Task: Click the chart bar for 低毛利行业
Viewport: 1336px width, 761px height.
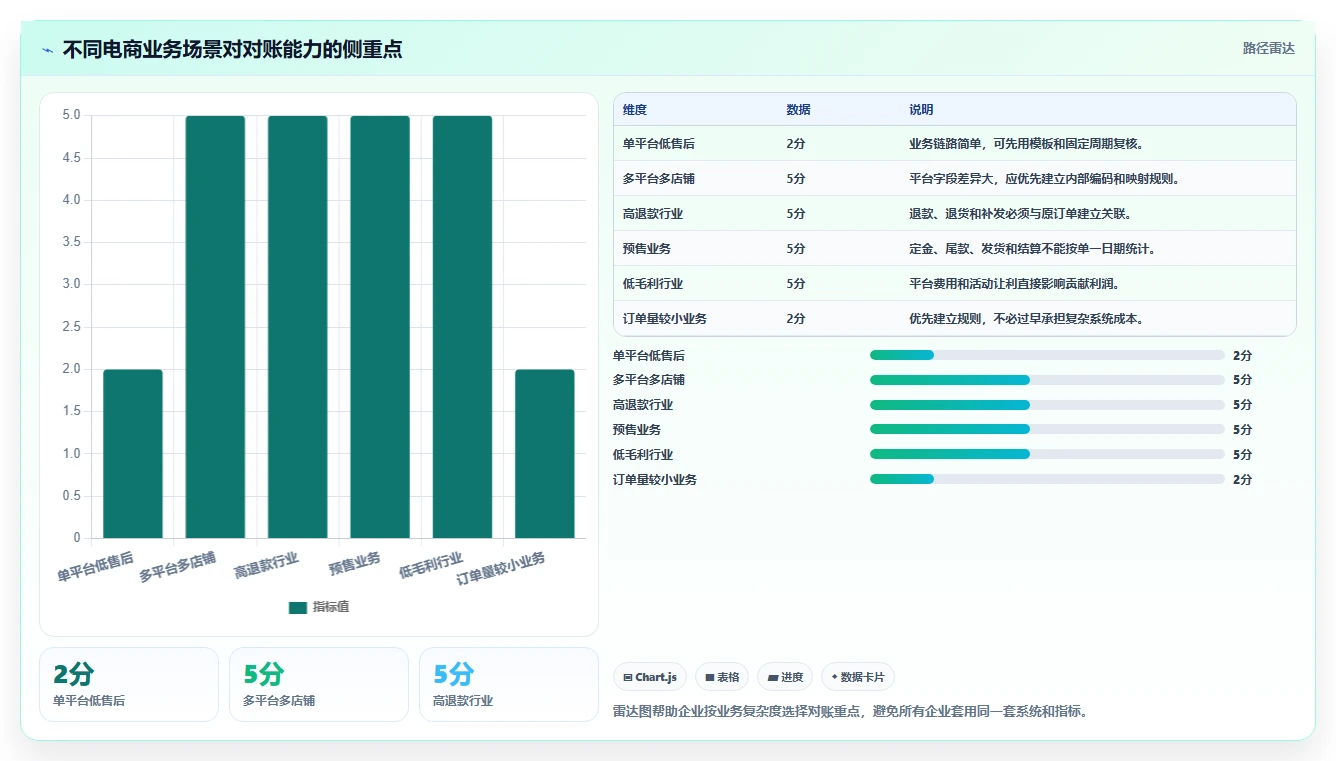Action: (x=462, y=327)
